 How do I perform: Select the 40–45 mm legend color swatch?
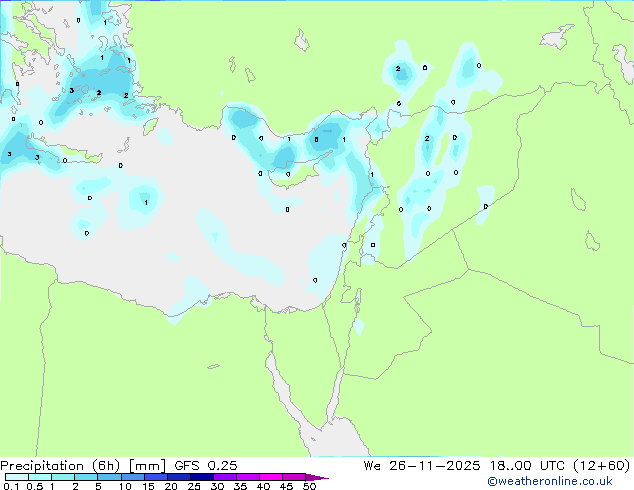(x=271, y=477)
